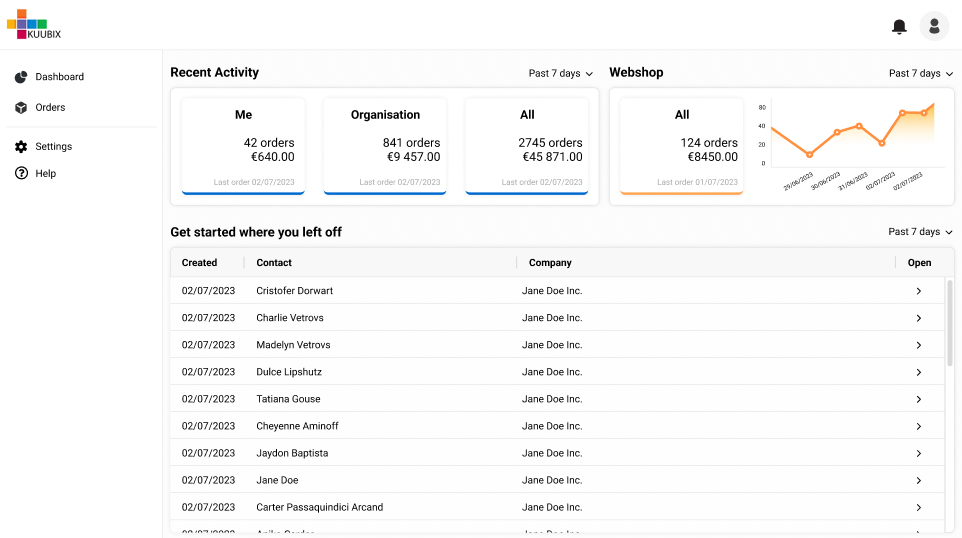
Task: Click the Dashboard pie chart icon
Action: [21, 77]
